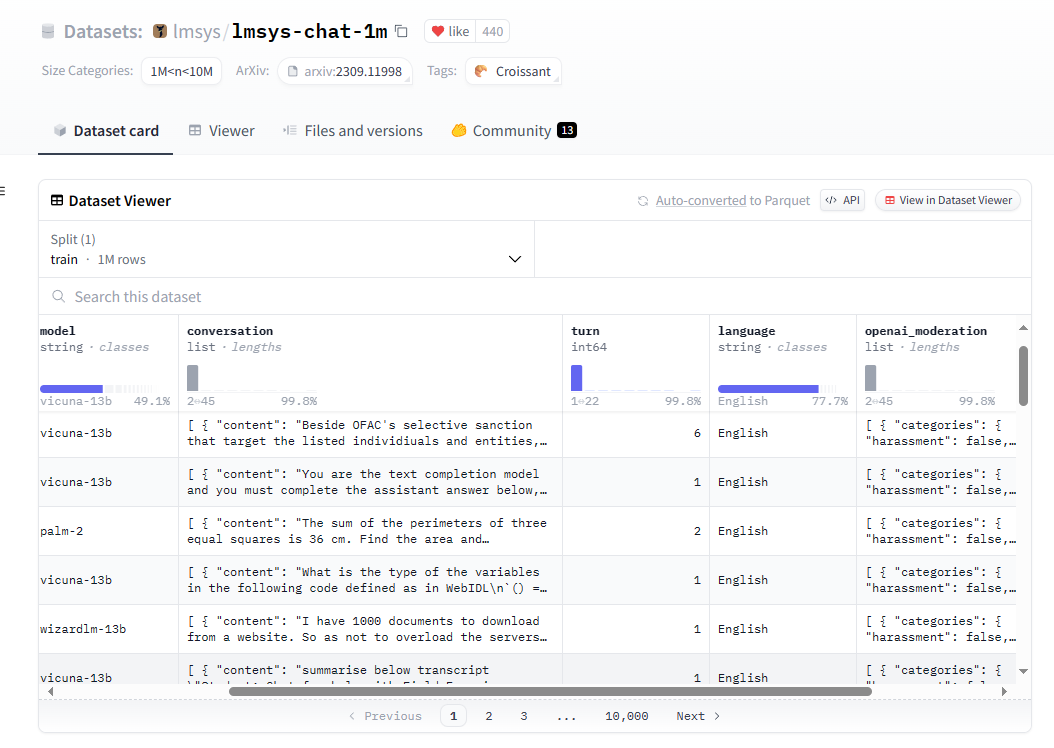Image resolution: width=1054 pixels, height=748 pixels.
Task: Click the turn value 6 cell
Action: [x=636, y=433]
